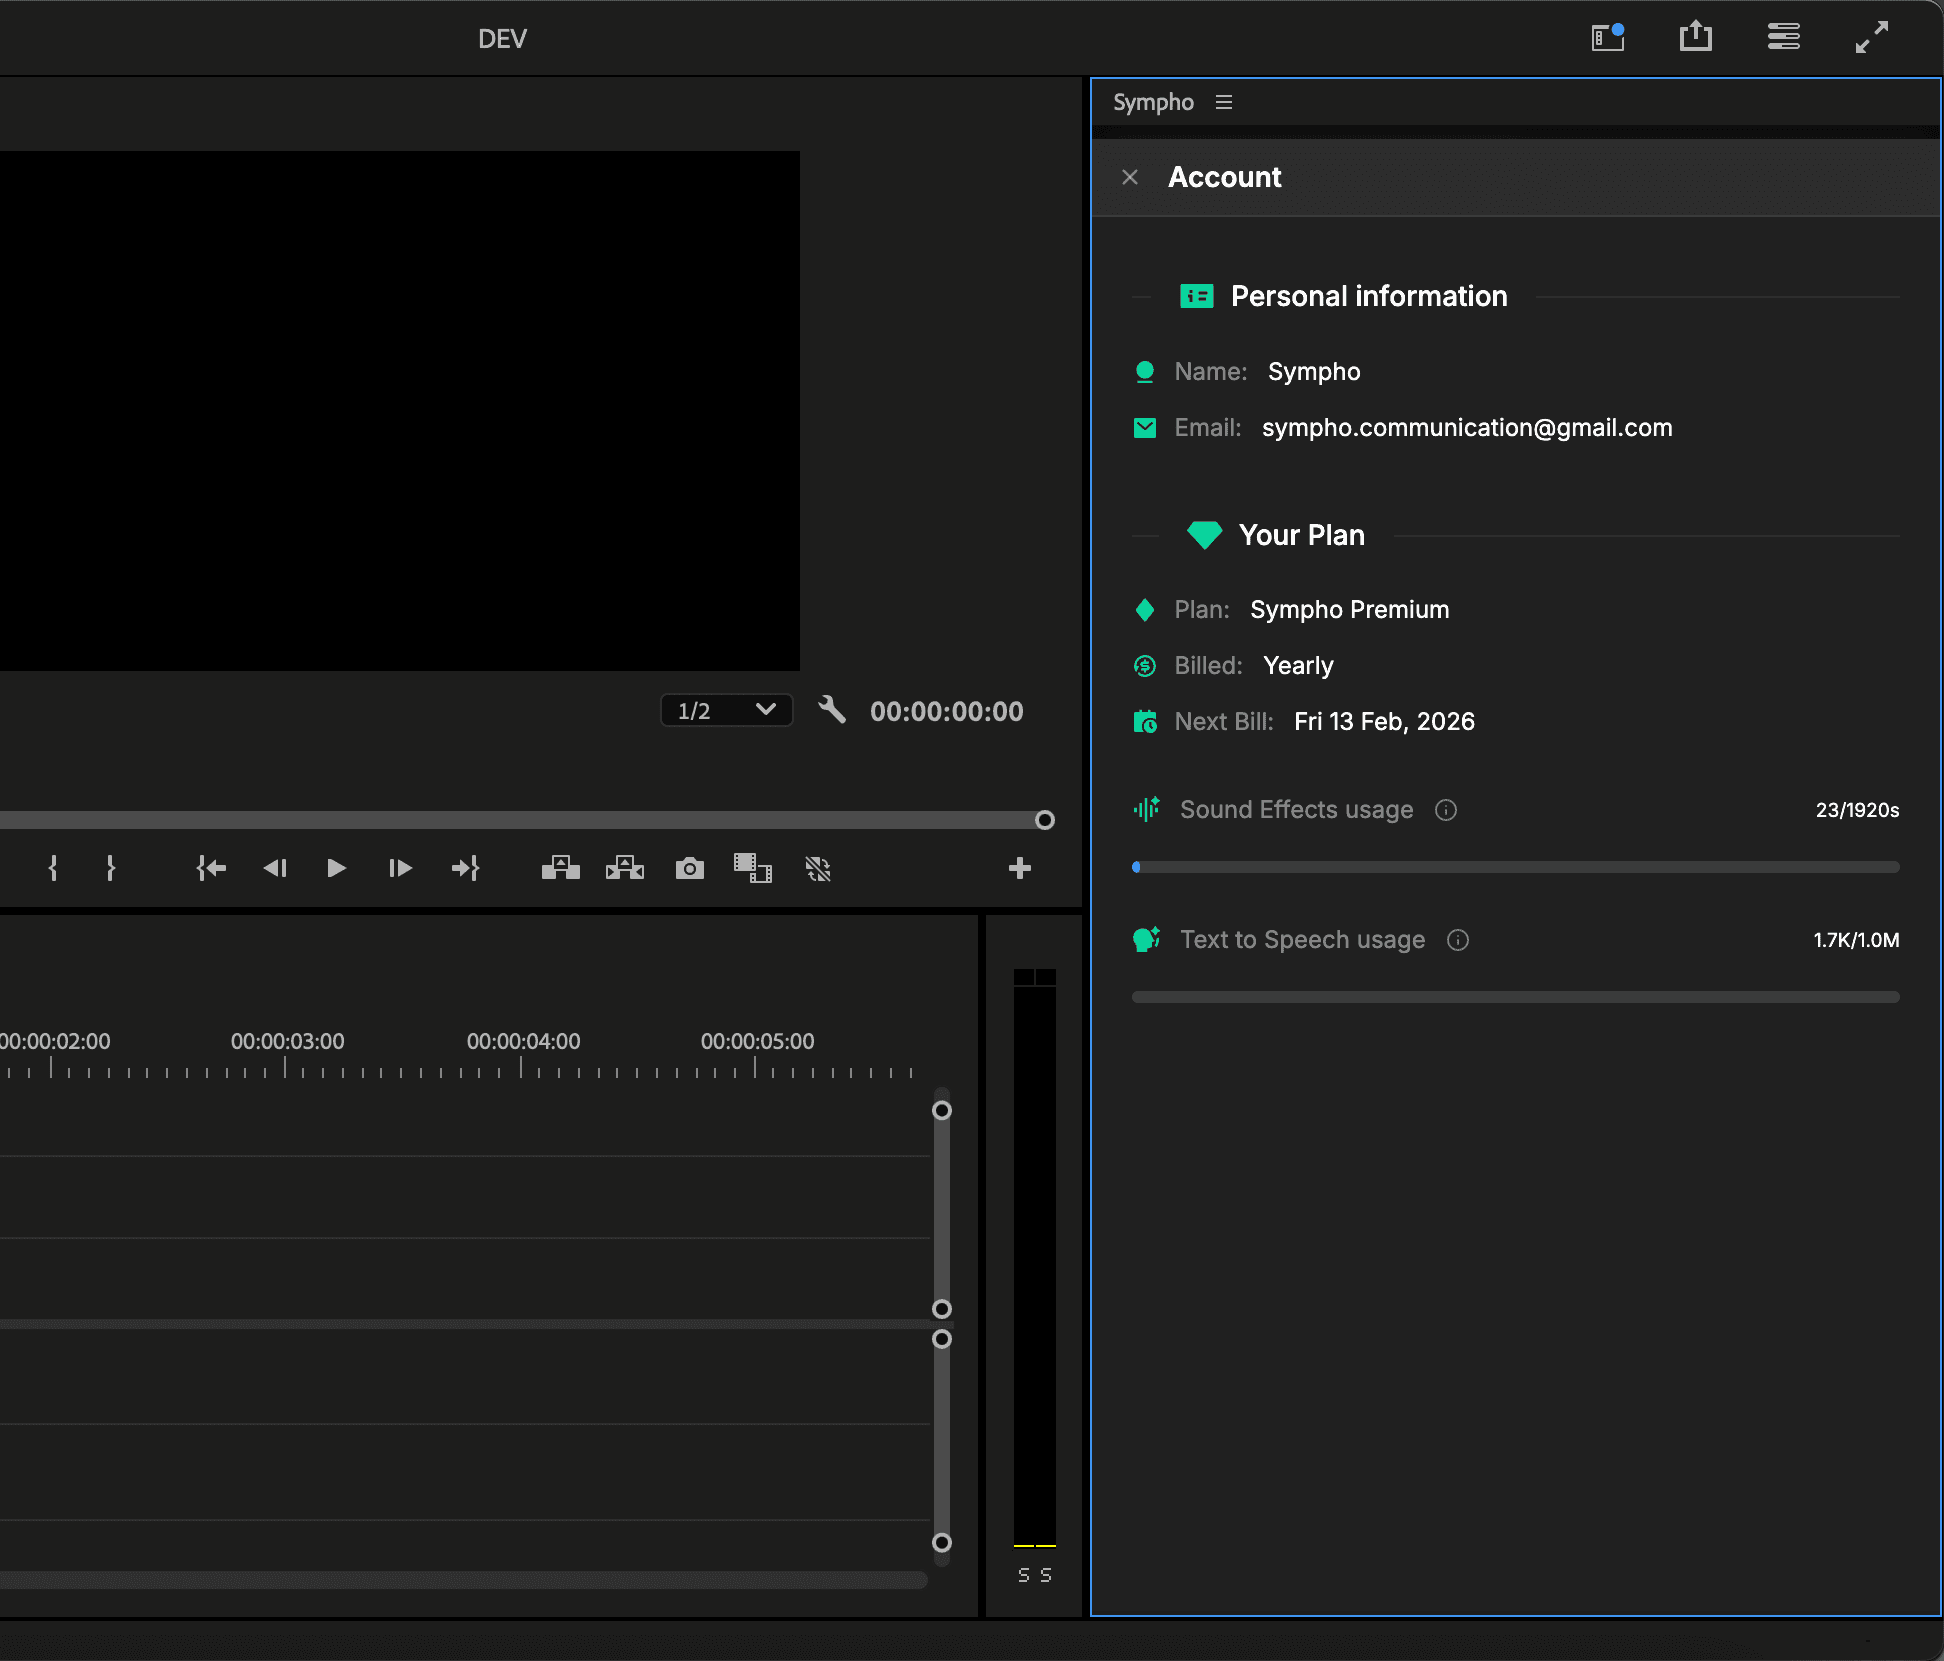Open the workspaces icon in the header

tap(1784, 37)
